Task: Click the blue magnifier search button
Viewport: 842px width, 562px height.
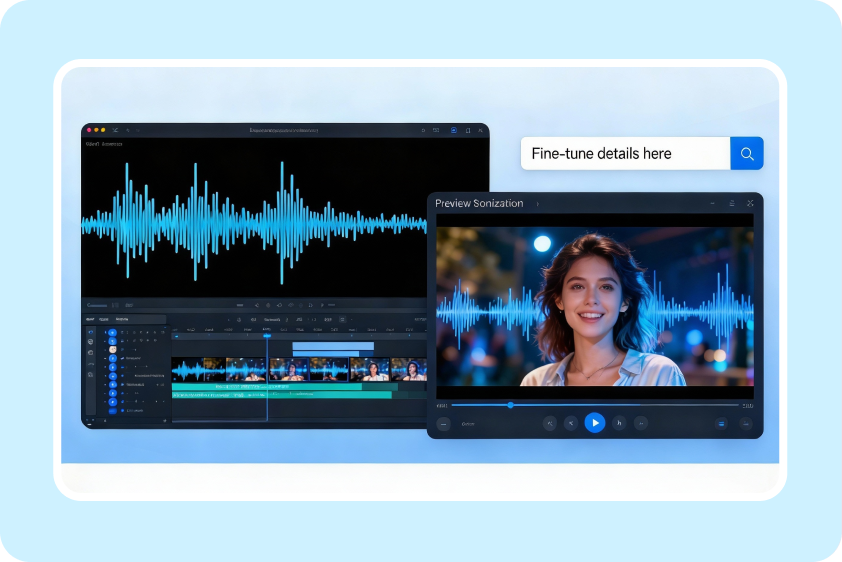Action: pyautogui.click(x=746, y=154)
